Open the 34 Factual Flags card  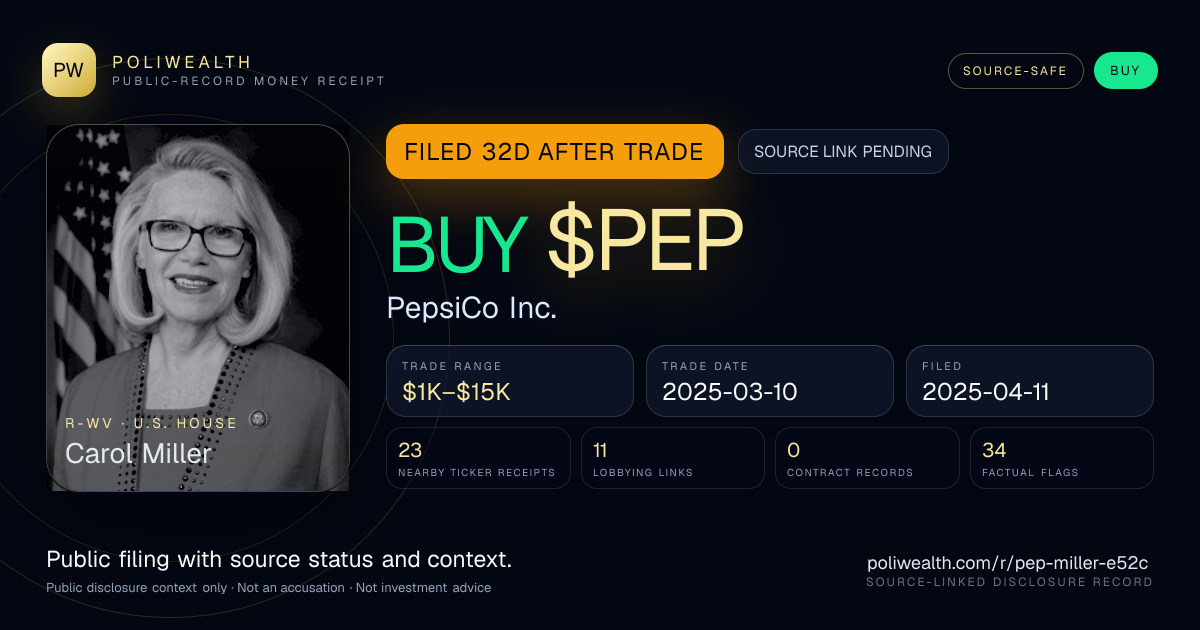1062,458
